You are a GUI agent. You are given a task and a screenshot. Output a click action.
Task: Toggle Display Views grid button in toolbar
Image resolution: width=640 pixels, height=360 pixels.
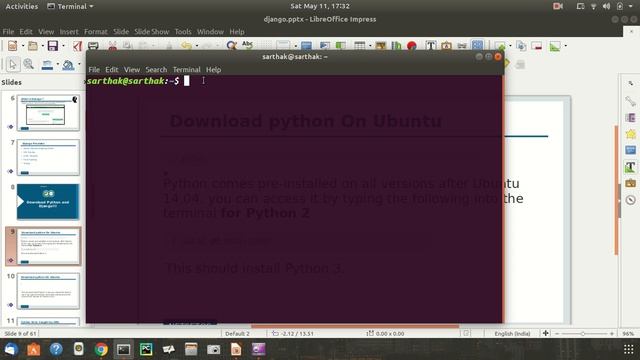click(477, 45)
